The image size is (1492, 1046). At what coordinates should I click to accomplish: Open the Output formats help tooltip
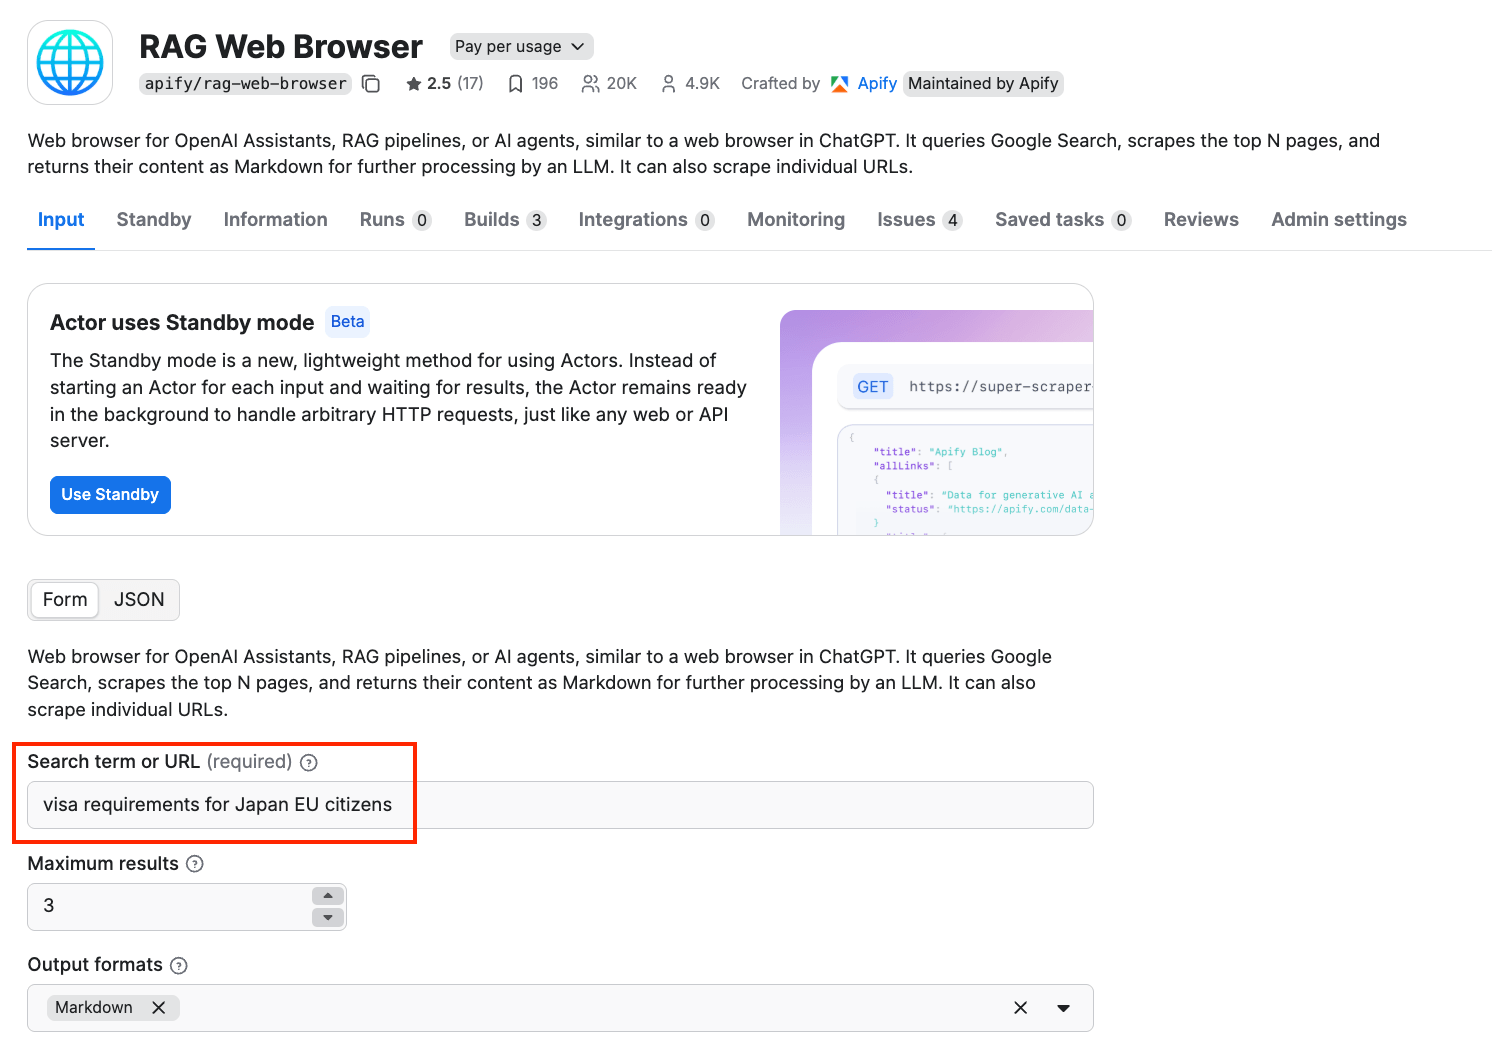(x=179, y=965)
